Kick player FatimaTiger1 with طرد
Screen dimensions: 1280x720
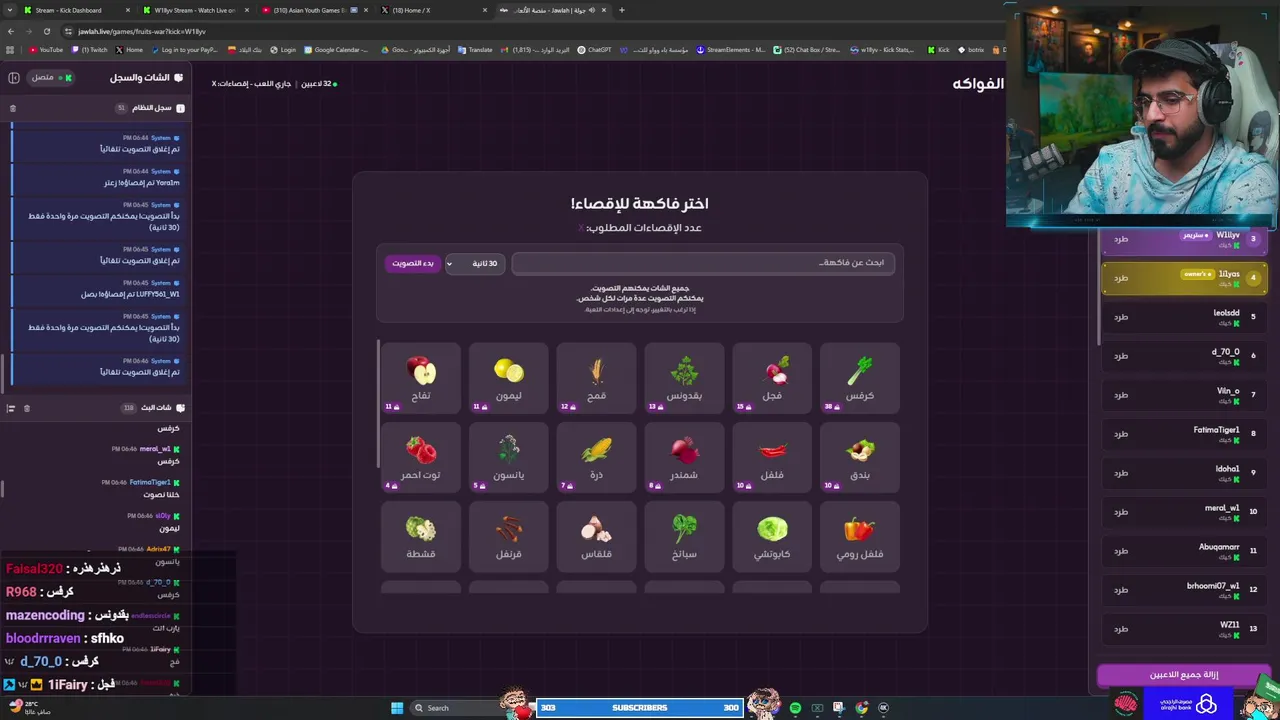coord(1121,434)
